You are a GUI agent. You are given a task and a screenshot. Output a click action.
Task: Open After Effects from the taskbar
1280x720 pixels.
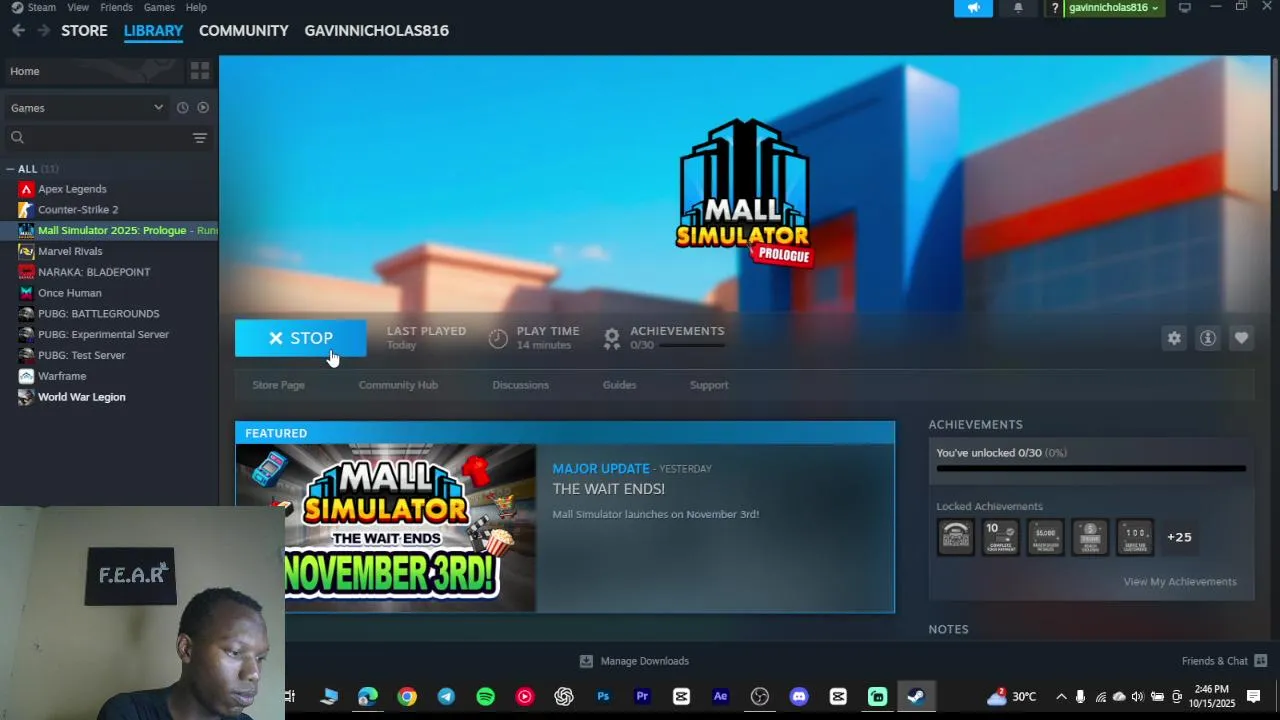(x=720, y=697)
